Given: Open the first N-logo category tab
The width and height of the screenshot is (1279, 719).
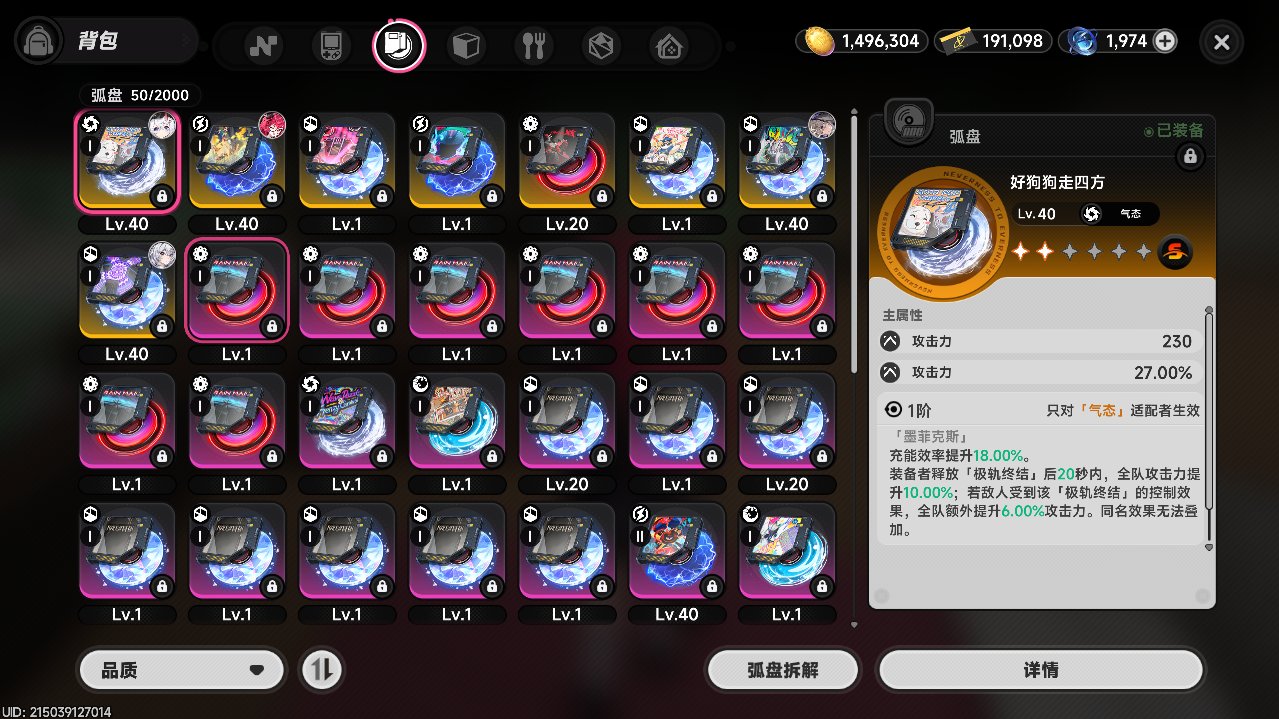Looking at the screenshot, I should (x=263, y=45).
